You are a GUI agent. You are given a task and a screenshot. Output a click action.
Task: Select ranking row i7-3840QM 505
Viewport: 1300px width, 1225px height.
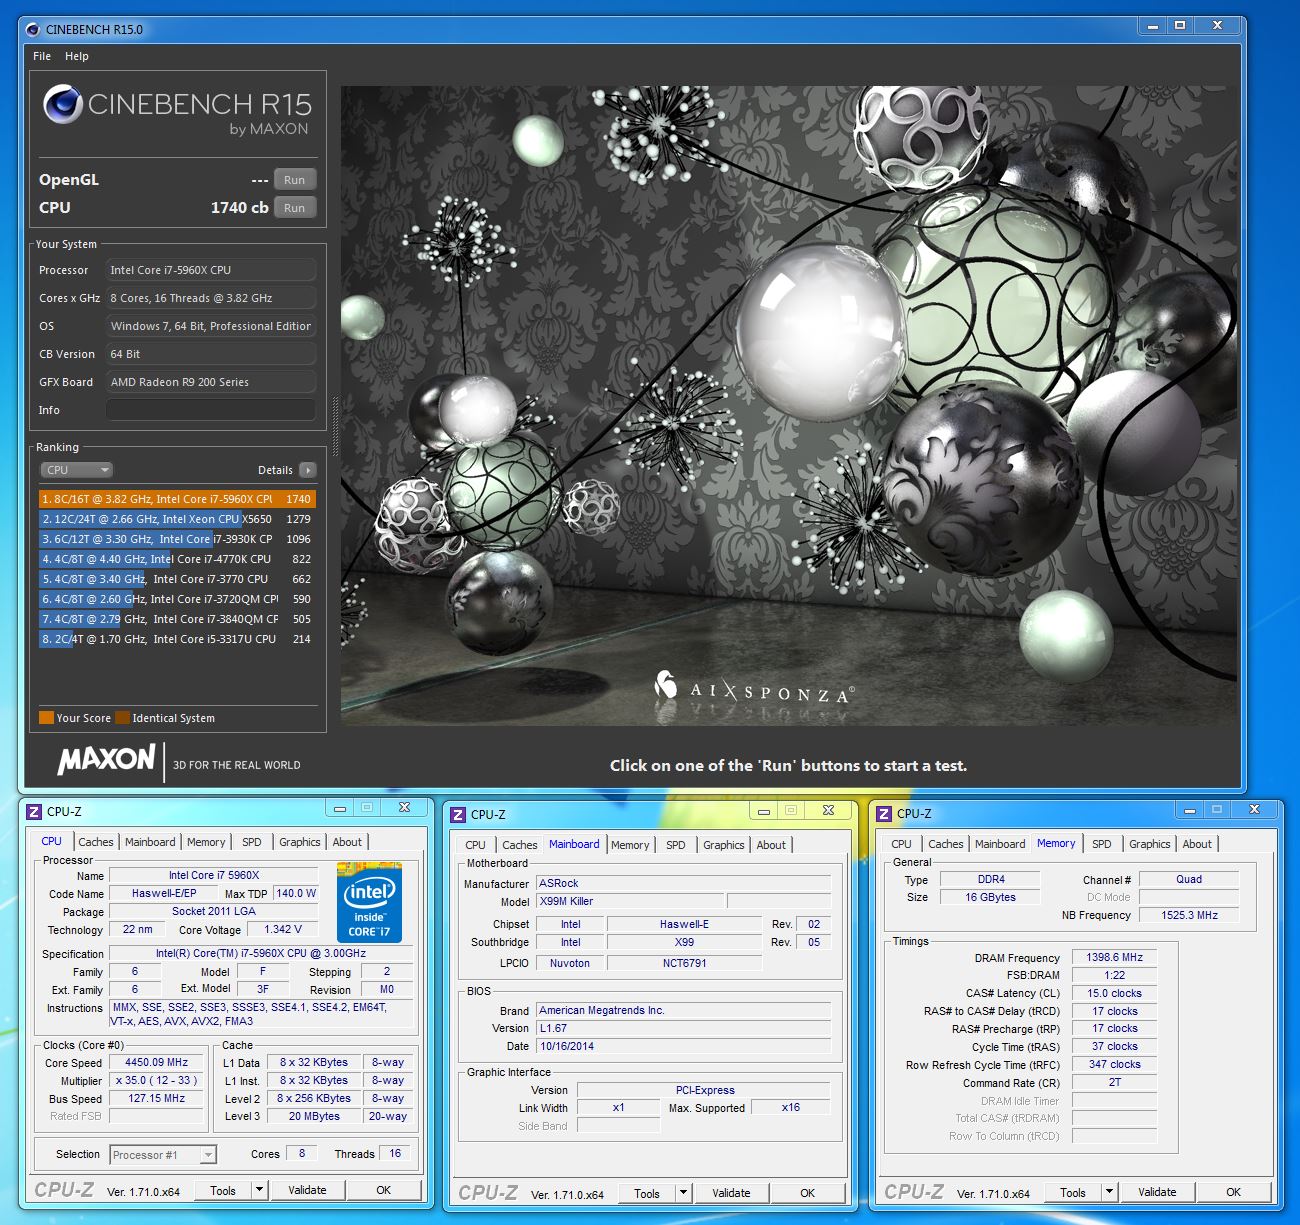[x=177, y=619]
